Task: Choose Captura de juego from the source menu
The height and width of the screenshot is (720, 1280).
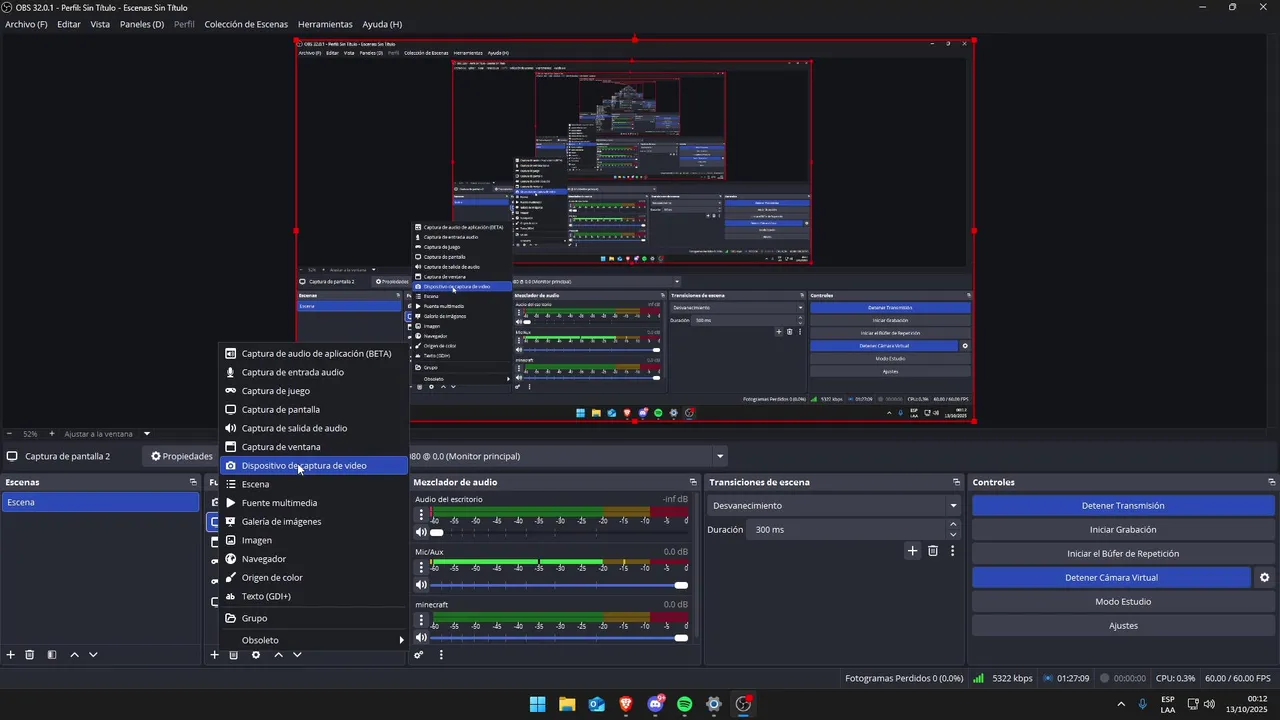Action: click(x=313, y=391)
